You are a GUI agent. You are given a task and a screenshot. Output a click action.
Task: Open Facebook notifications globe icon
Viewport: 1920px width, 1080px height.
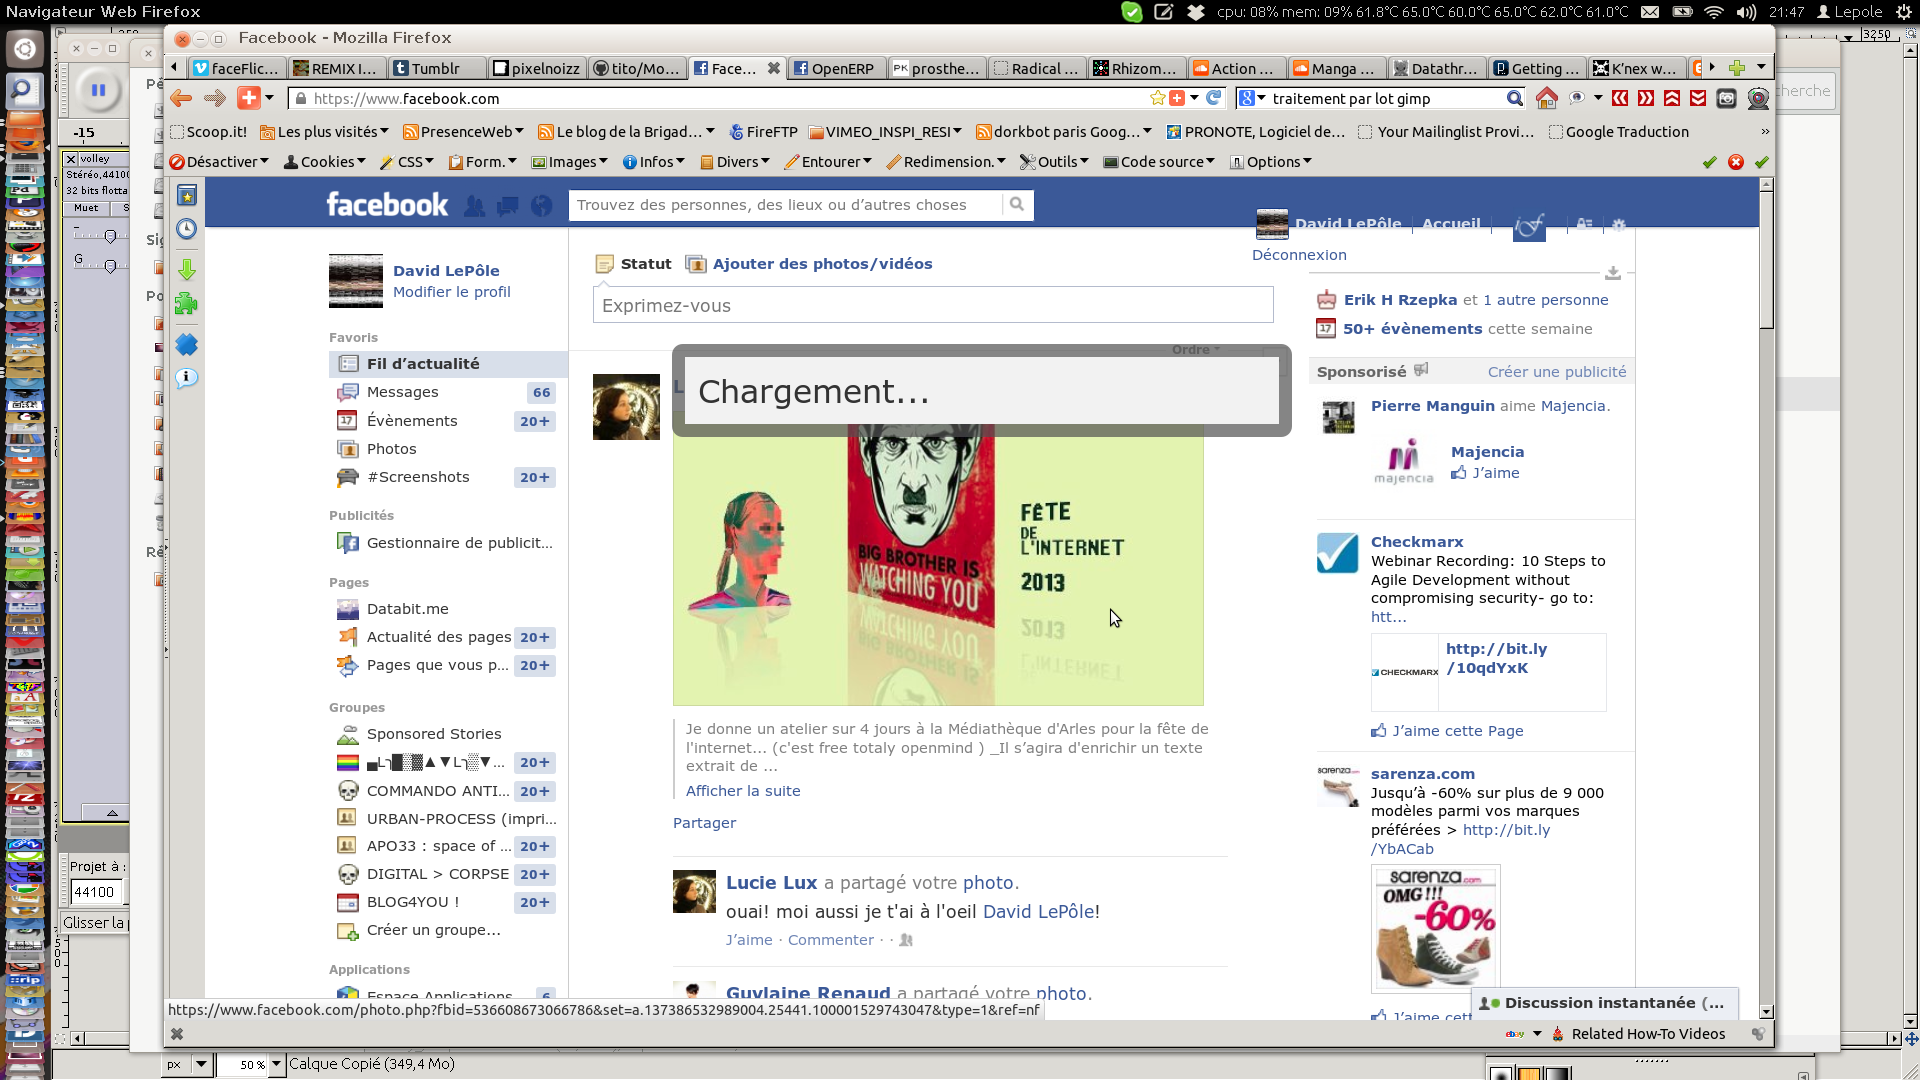click(541, 206)
